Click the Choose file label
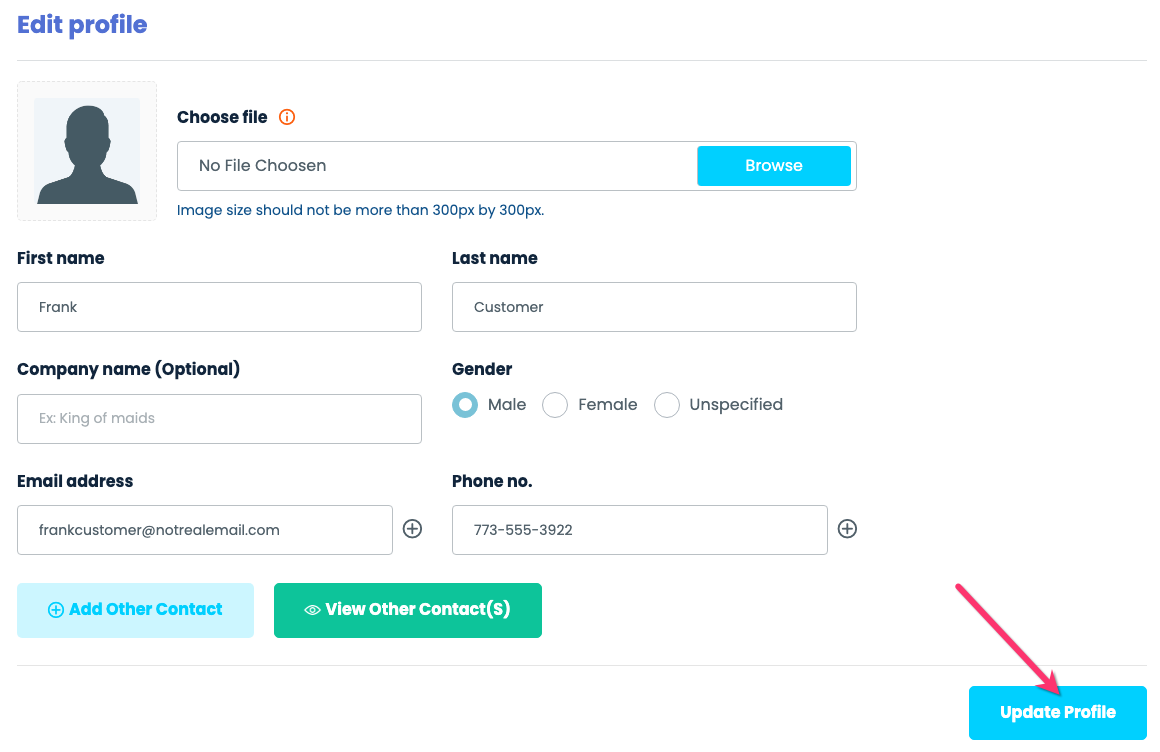 pyautogui.click(x=222, y=117)
